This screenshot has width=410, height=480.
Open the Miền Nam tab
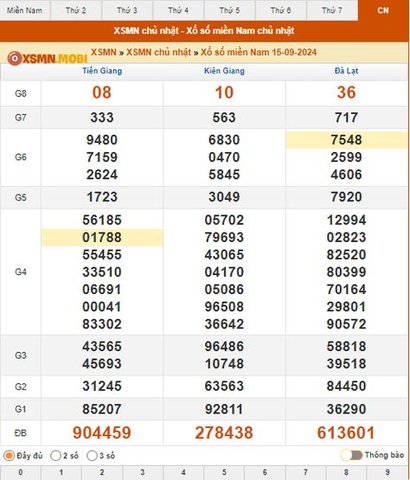25,10
